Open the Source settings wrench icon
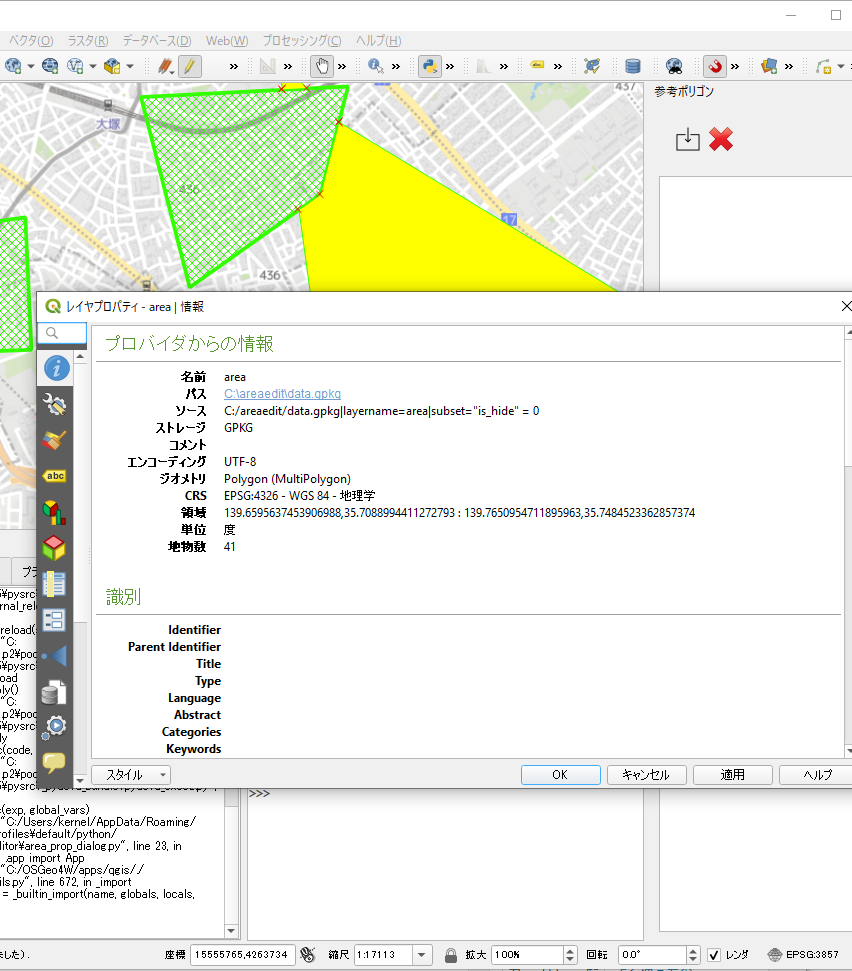 (55, 404)
